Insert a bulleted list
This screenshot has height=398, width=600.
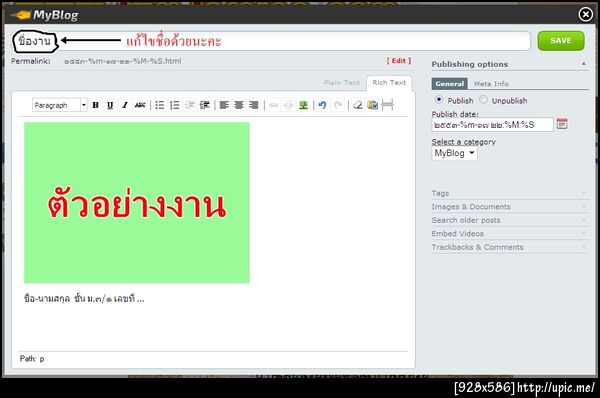[x=160, y=105]
